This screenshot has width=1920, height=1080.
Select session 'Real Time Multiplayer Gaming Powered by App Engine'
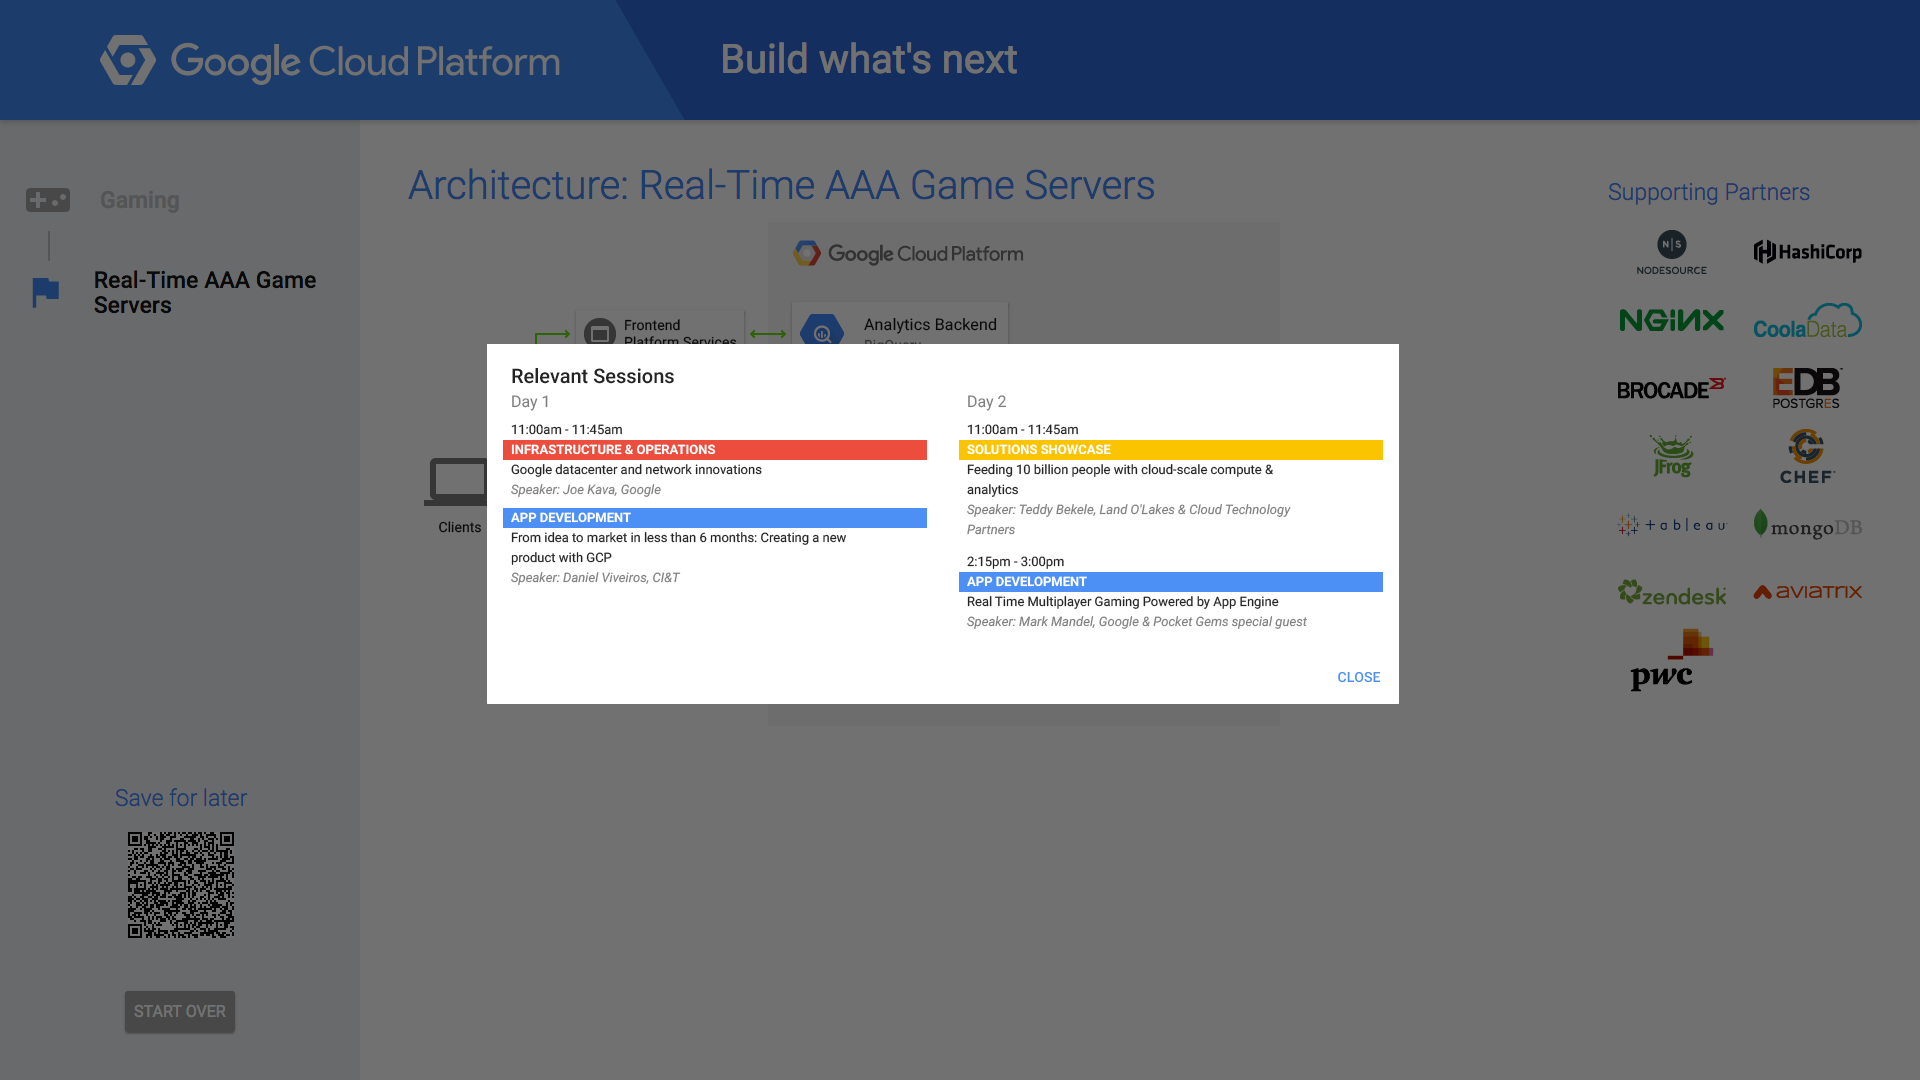coord(1122,602)
